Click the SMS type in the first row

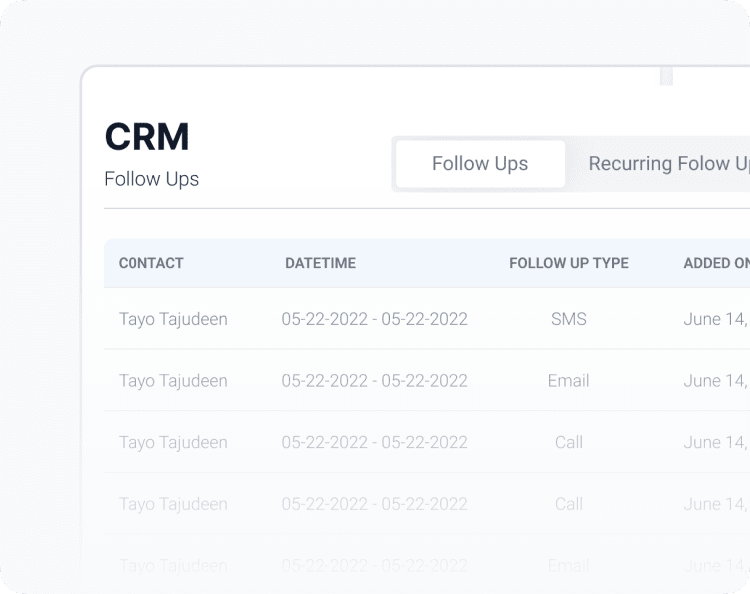pyautogui.click(x=569, y=319)
